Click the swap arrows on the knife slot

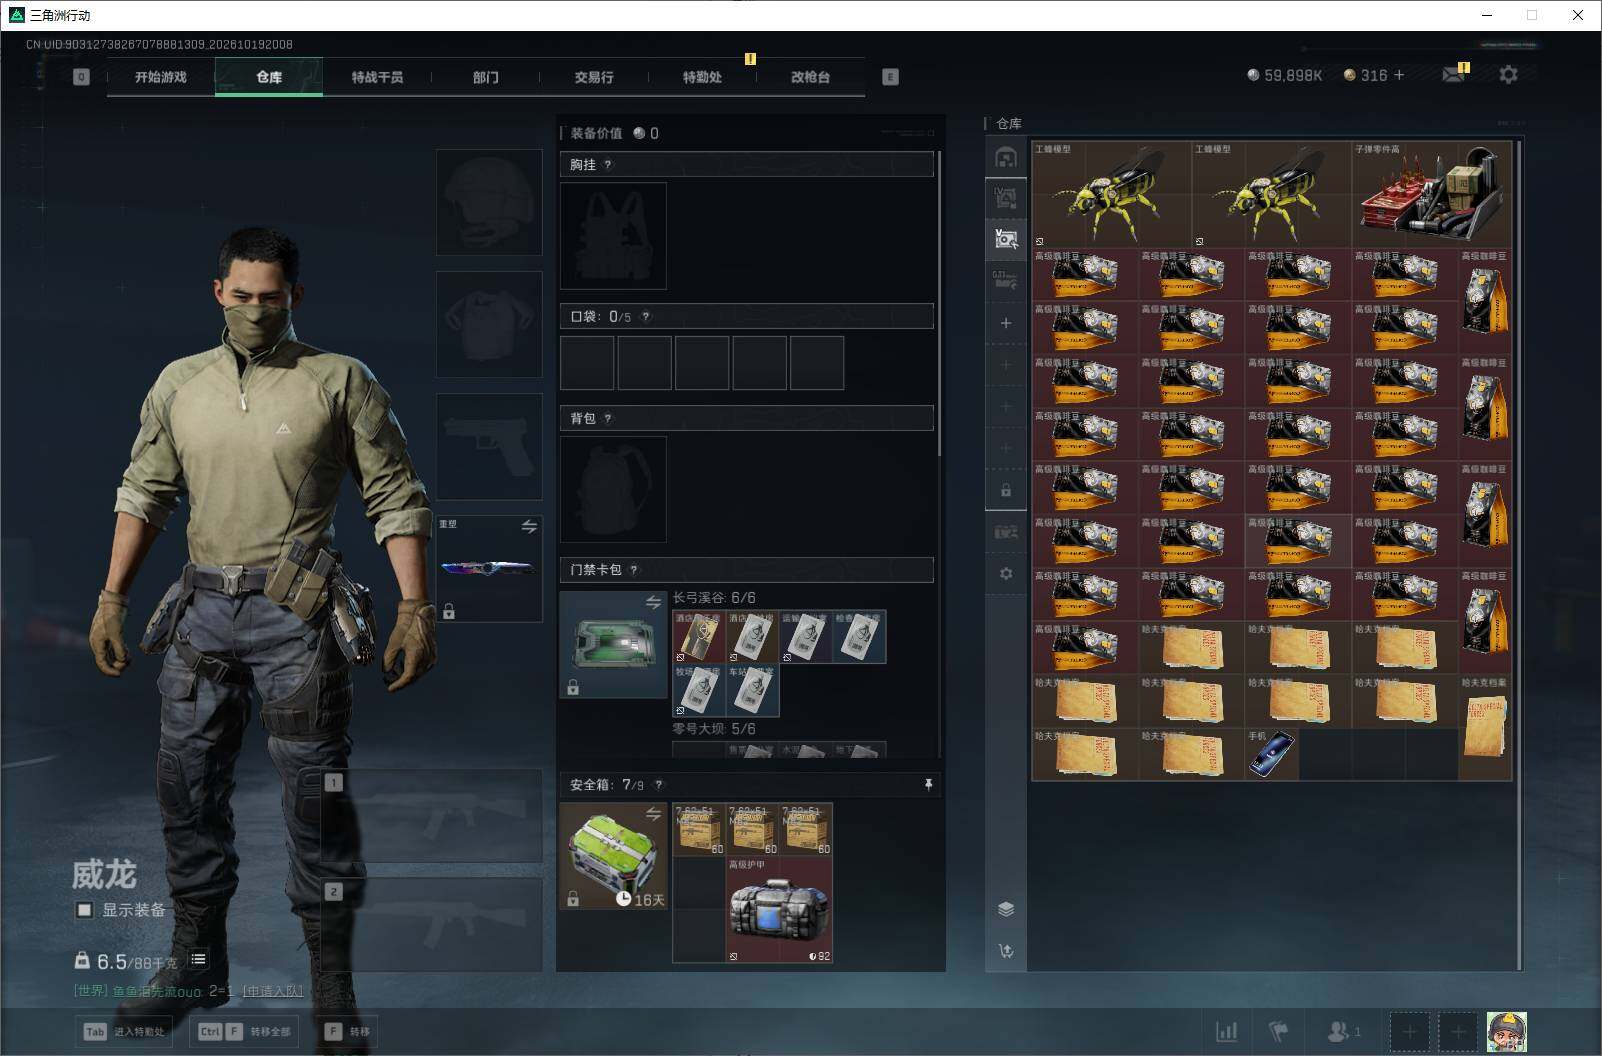click(529, 527)
